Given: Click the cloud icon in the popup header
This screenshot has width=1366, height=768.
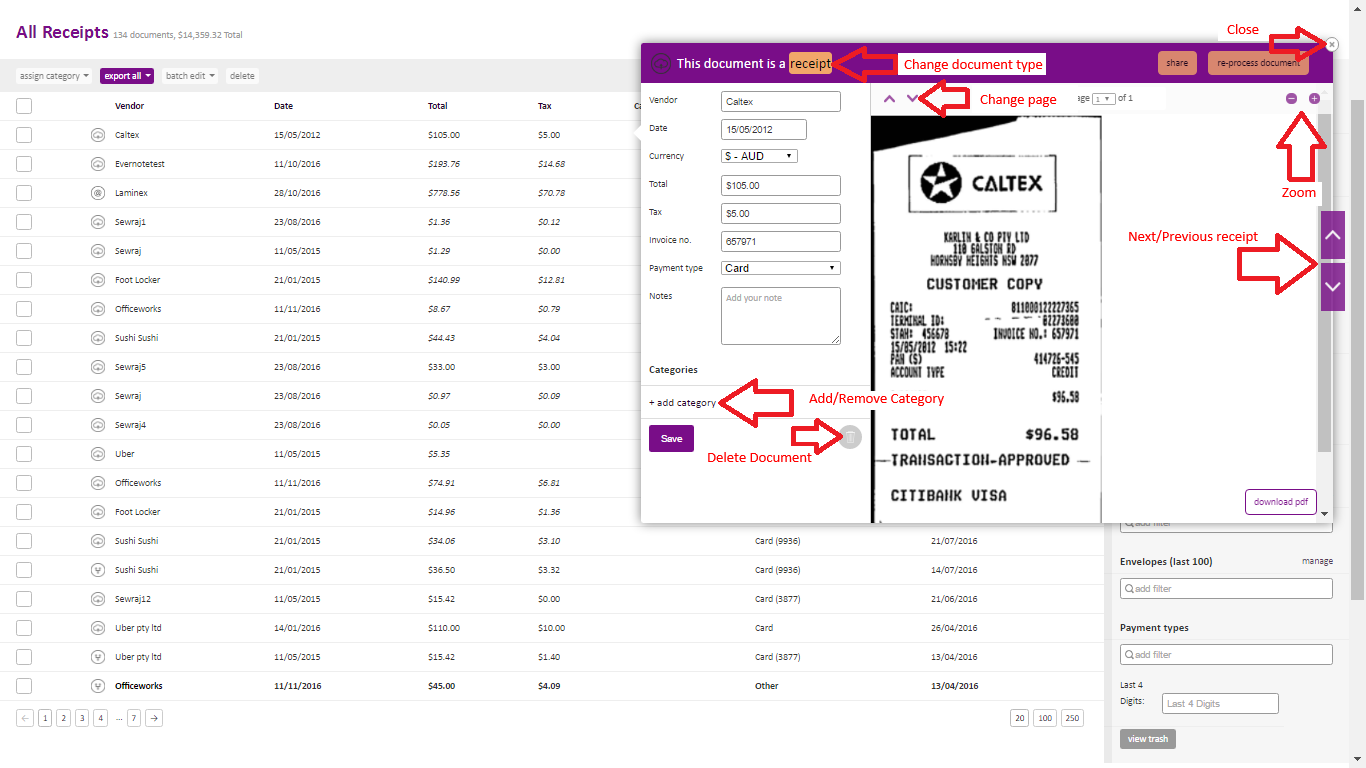Looking at the screenshot, I should pyautogui.click(x=660, y=64).
